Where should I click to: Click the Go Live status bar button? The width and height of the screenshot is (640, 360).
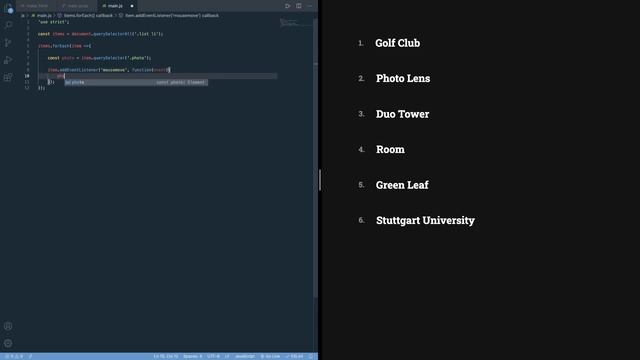point(270,356)
